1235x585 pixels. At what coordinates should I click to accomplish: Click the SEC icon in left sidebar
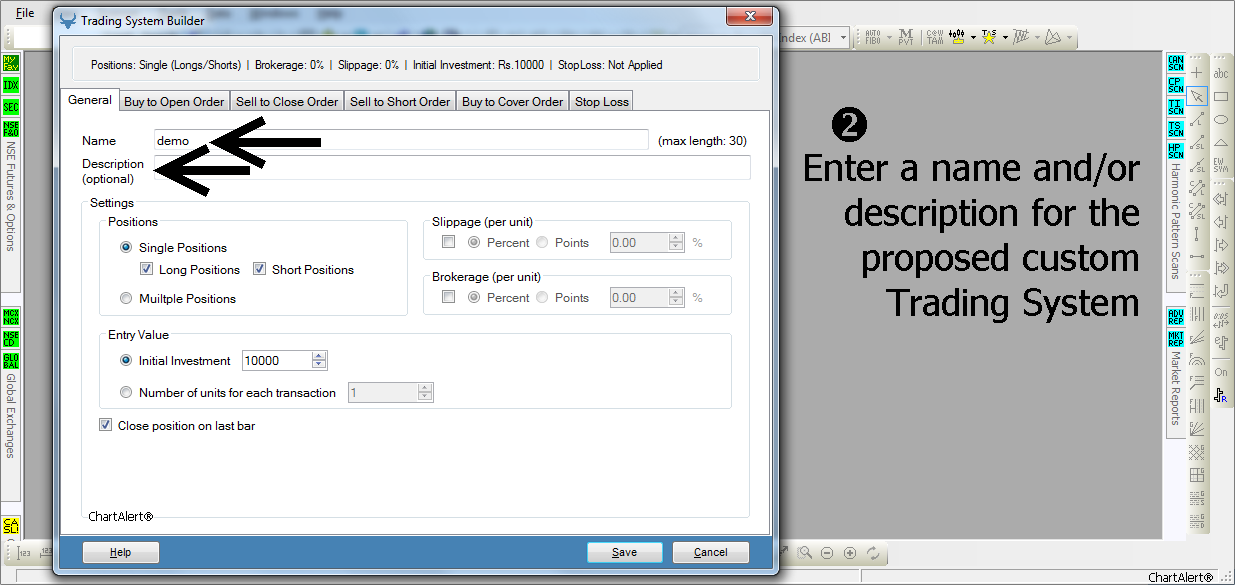[11, 107]
